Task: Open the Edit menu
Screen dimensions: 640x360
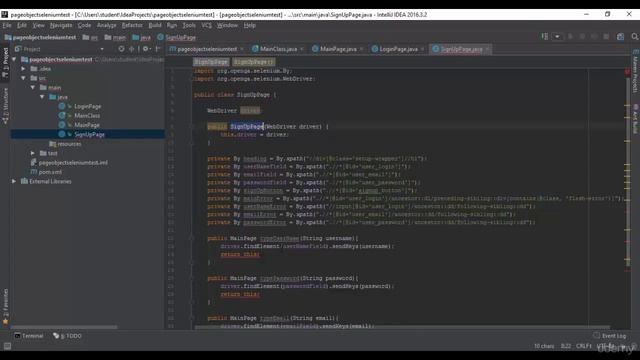Action: (22, 25)
